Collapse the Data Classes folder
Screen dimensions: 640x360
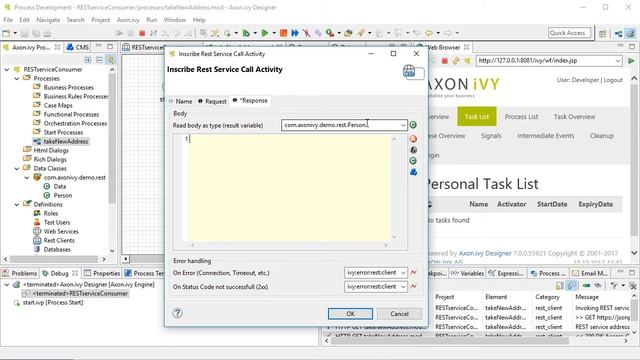coord(17,168)
